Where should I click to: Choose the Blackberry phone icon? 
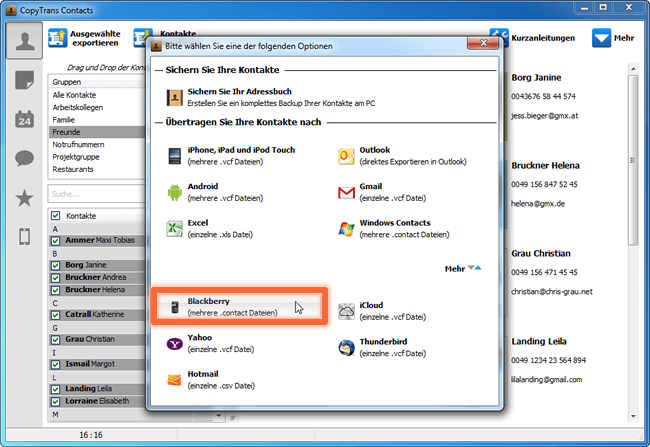pos(175,307)
